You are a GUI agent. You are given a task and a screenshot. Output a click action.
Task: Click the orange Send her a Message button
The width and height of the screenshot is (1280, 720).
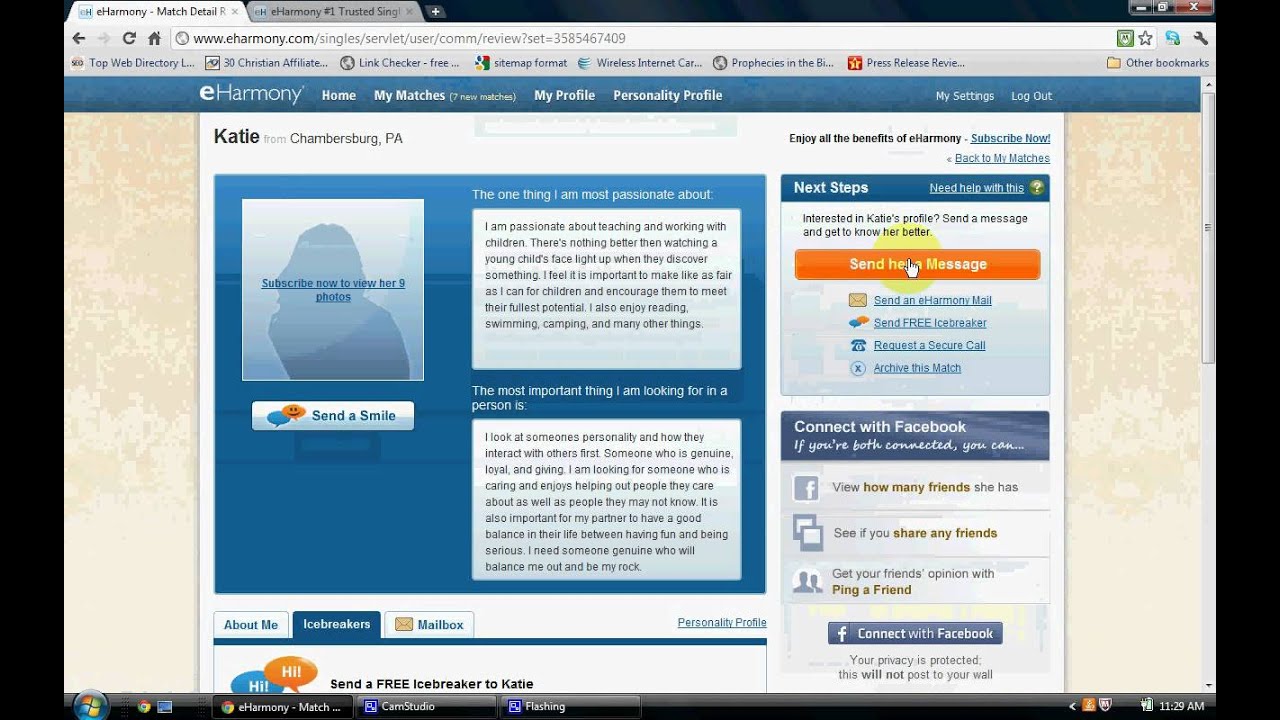[917, 264]
